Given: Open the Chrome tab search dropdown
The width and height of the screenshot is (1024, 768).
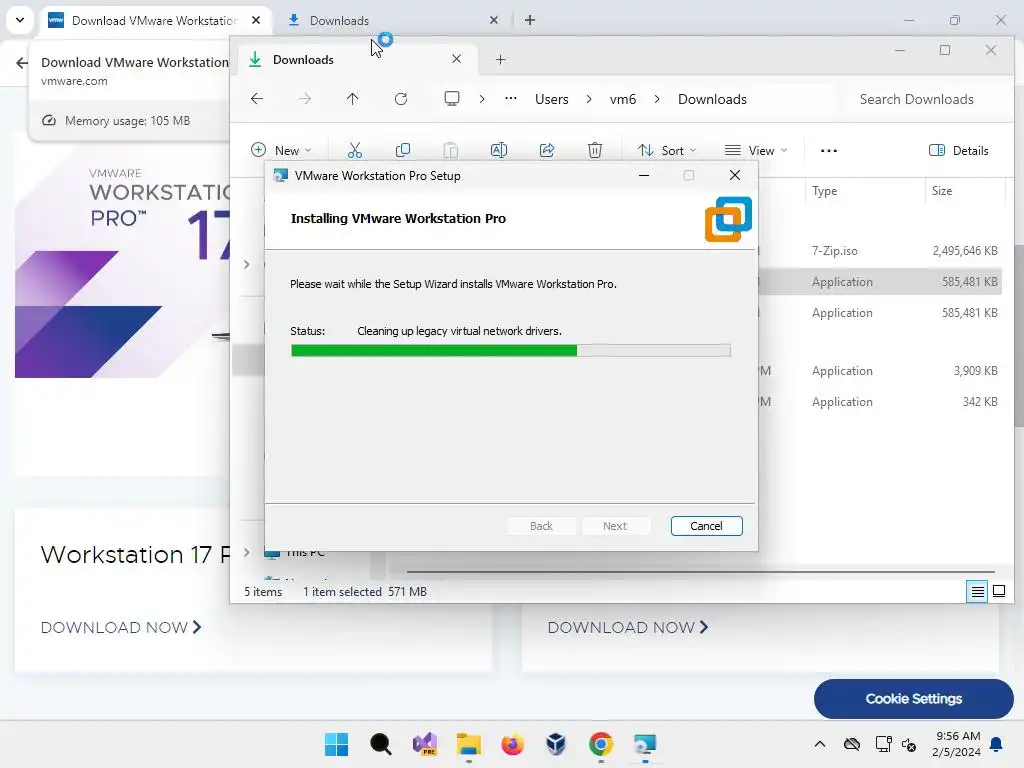Looking at the screenshot, I should 20,20.
